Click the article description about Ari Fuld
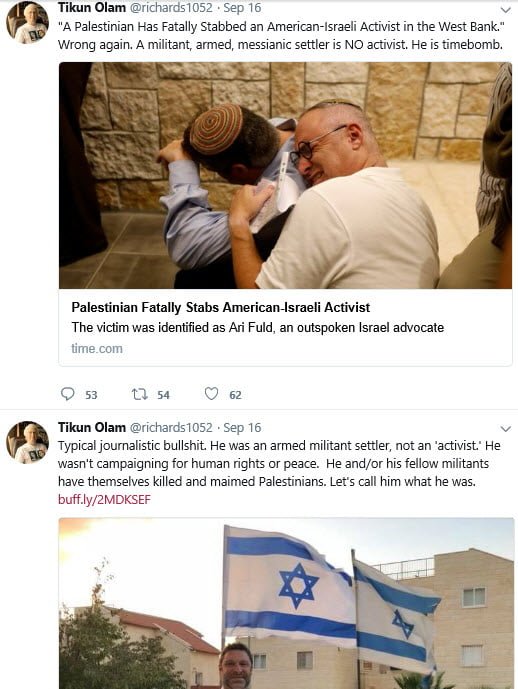Image resolution: width=518 pixels, height=689 pixels. (257, 327)
